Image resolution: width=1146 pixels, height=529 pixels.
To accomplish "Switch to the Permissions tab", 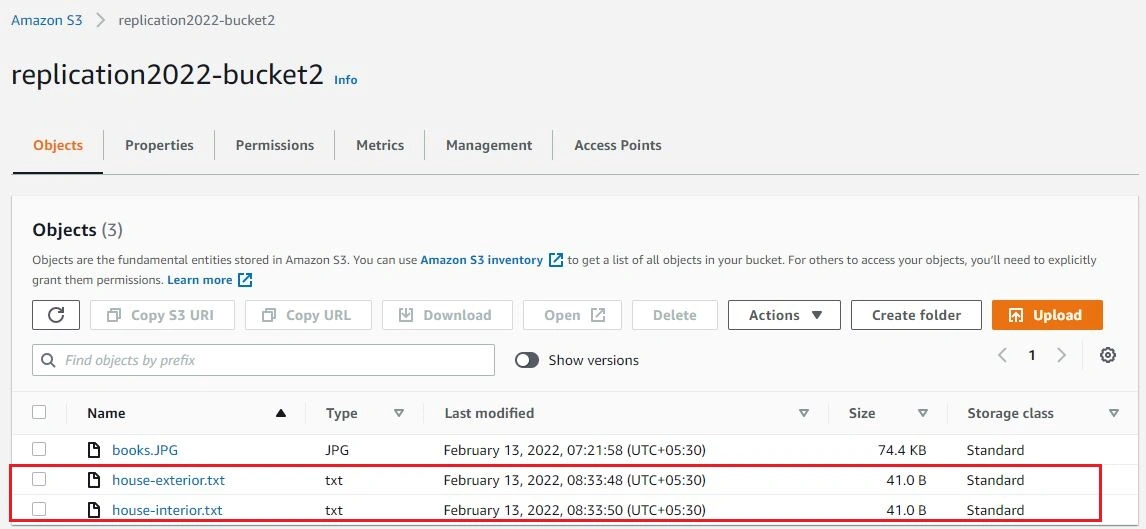I will coord(275,145).
